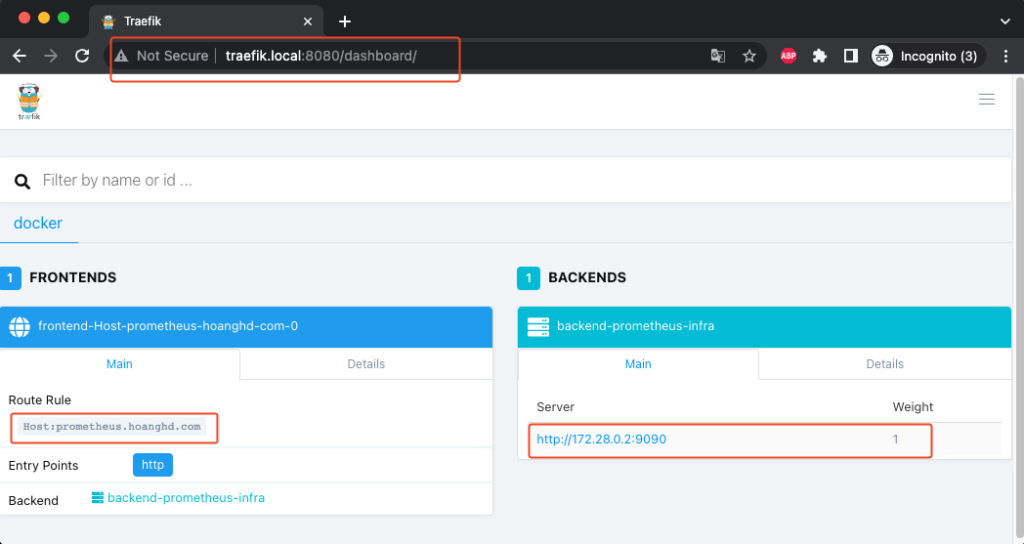Screen dimensions: 1024x544
Task: Click the browser back arrow
Action: pos(20,56)
